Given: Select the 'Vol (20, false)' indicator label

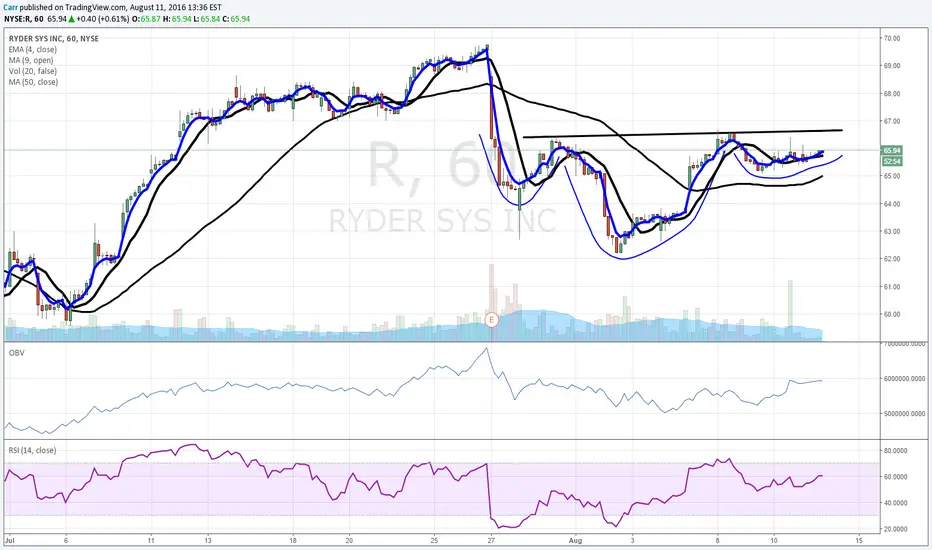Looking at the screenshot, I should [33, 71].
